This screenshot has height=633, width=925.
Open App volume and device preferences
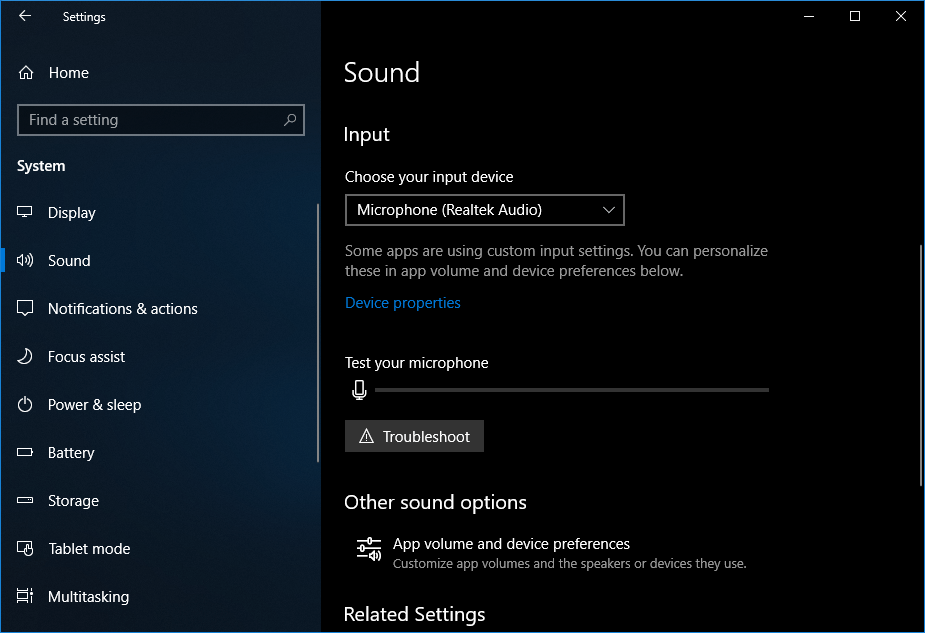tap(511, 544)
